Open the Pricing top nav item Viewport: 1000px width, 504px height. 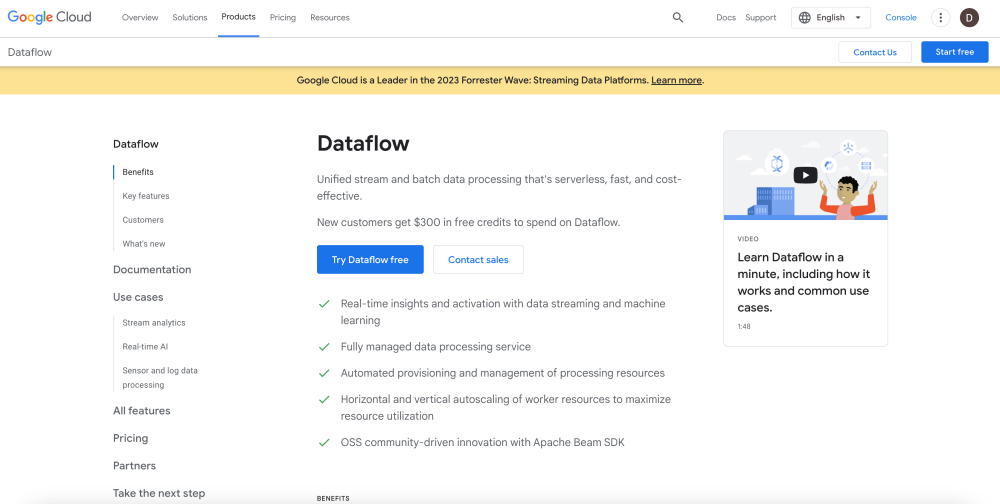[283, 18]
